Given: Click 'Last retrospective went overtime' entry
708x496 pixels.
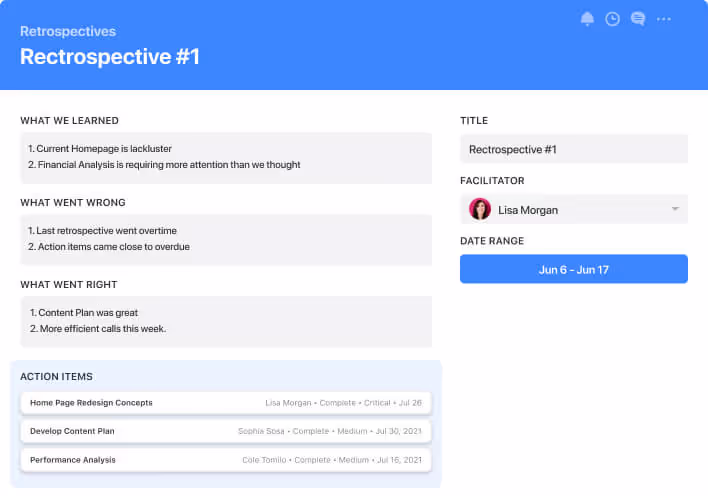Looking at the screenshot, I should coord(102,229).
